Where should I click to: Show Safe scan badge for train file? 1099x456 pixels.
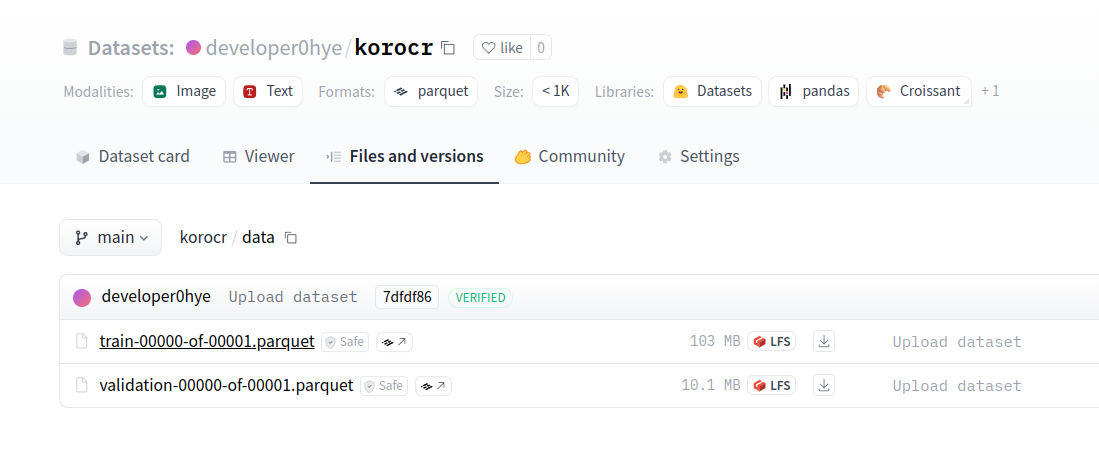346,342
